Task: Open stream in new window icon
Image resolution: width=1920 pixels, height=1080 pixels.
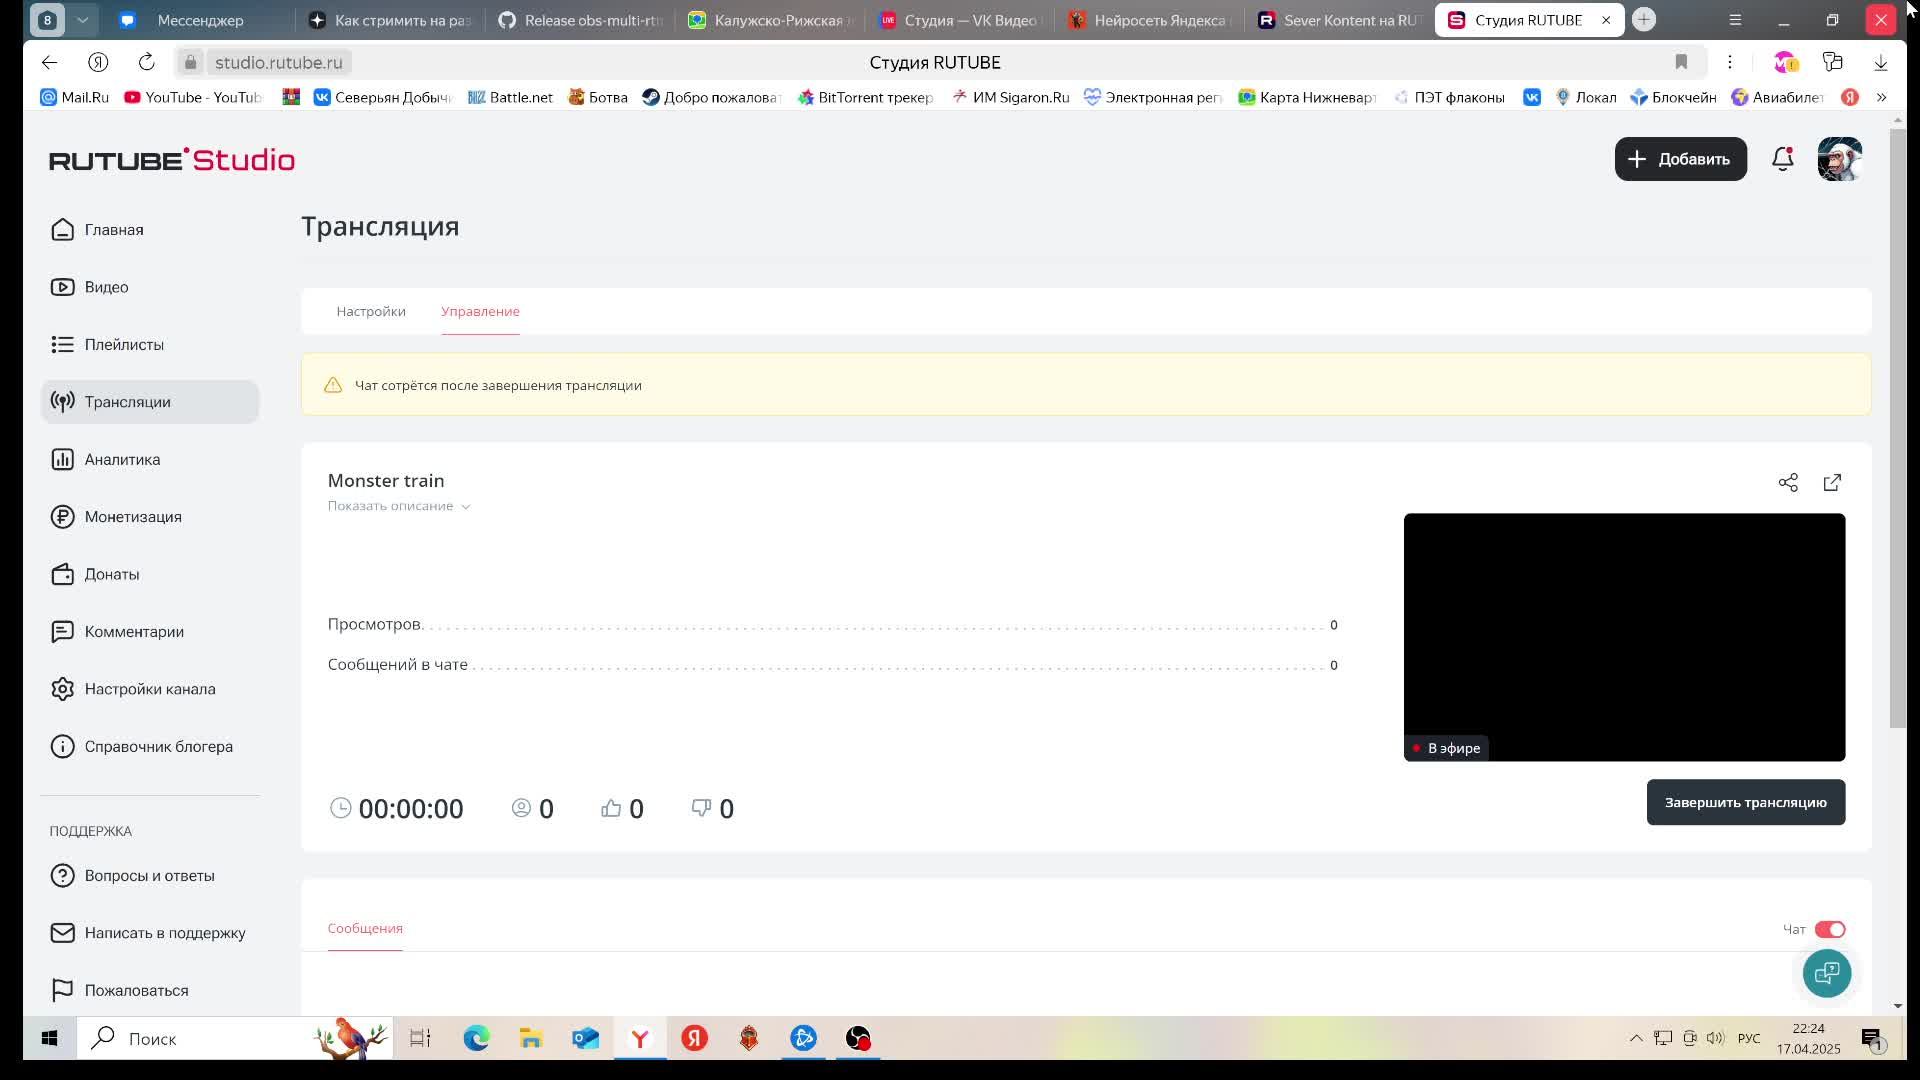Action: (1832, 483)
